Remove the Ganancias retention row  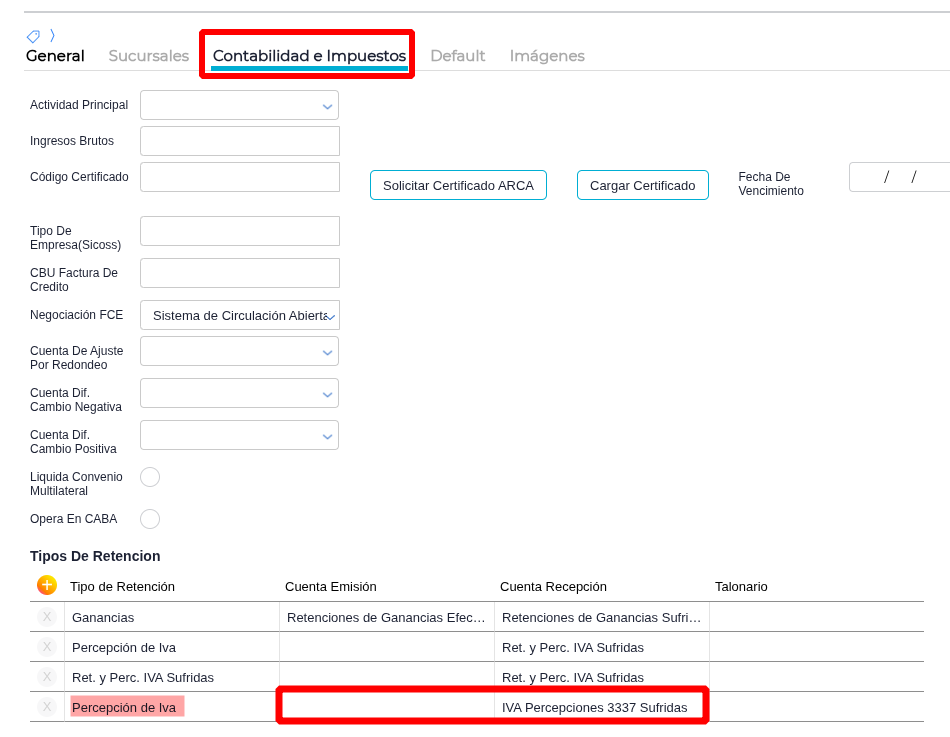(47, 617)
